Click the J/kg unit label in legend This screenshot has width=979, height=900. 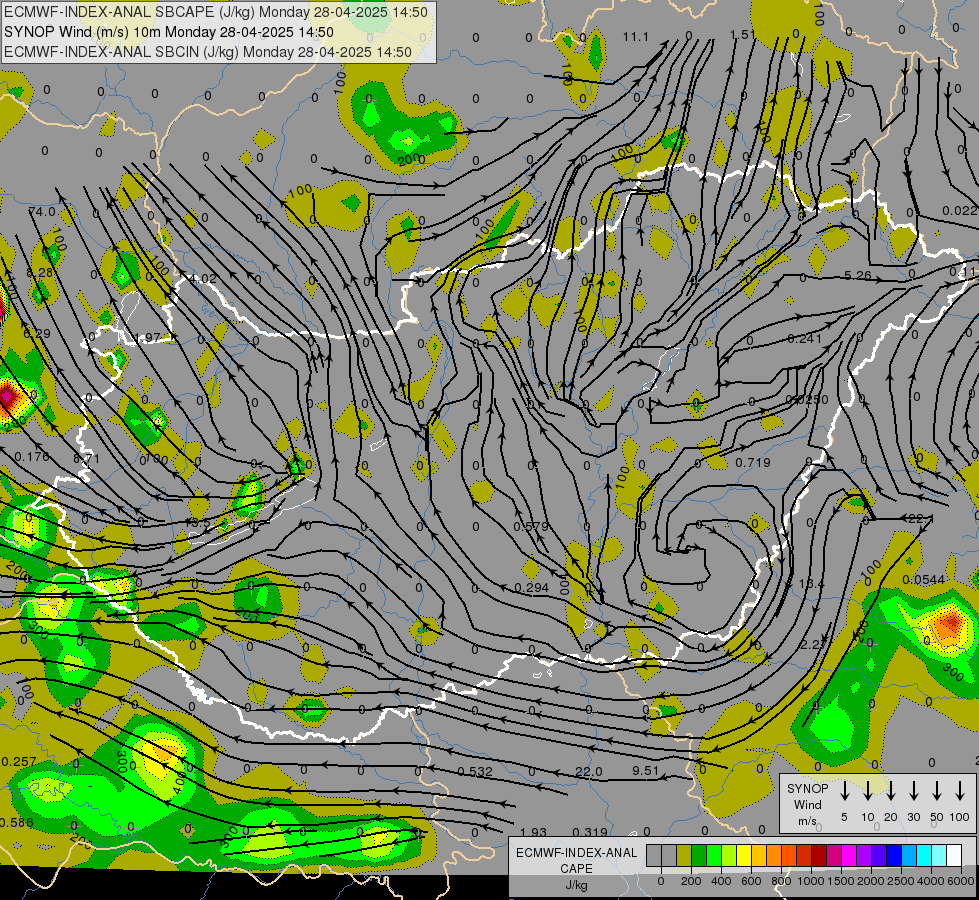coord(576,885)
